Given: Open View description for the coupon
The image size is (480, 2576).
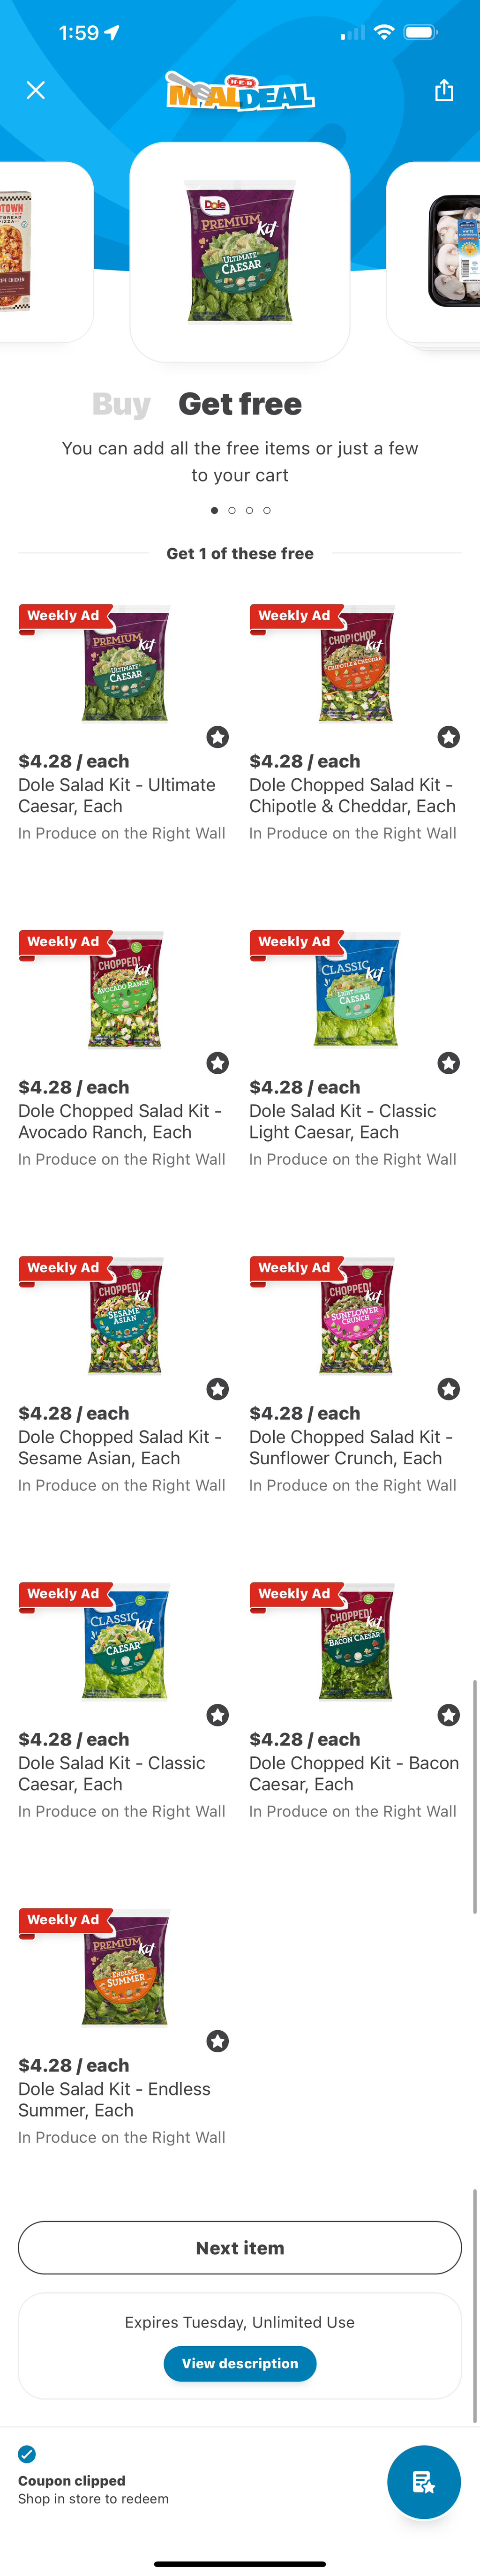Looking at the screenshot, I should [240, 2363].
